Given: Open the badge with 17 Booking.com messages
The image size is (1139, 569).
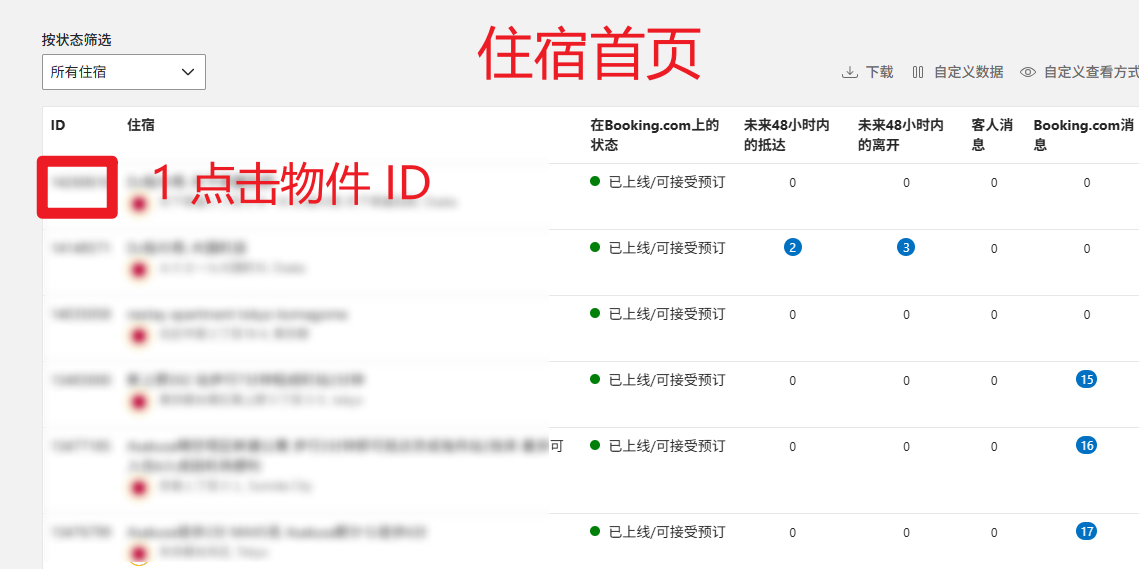Looking at the screenshot, I should click(x=1086, y=531).
